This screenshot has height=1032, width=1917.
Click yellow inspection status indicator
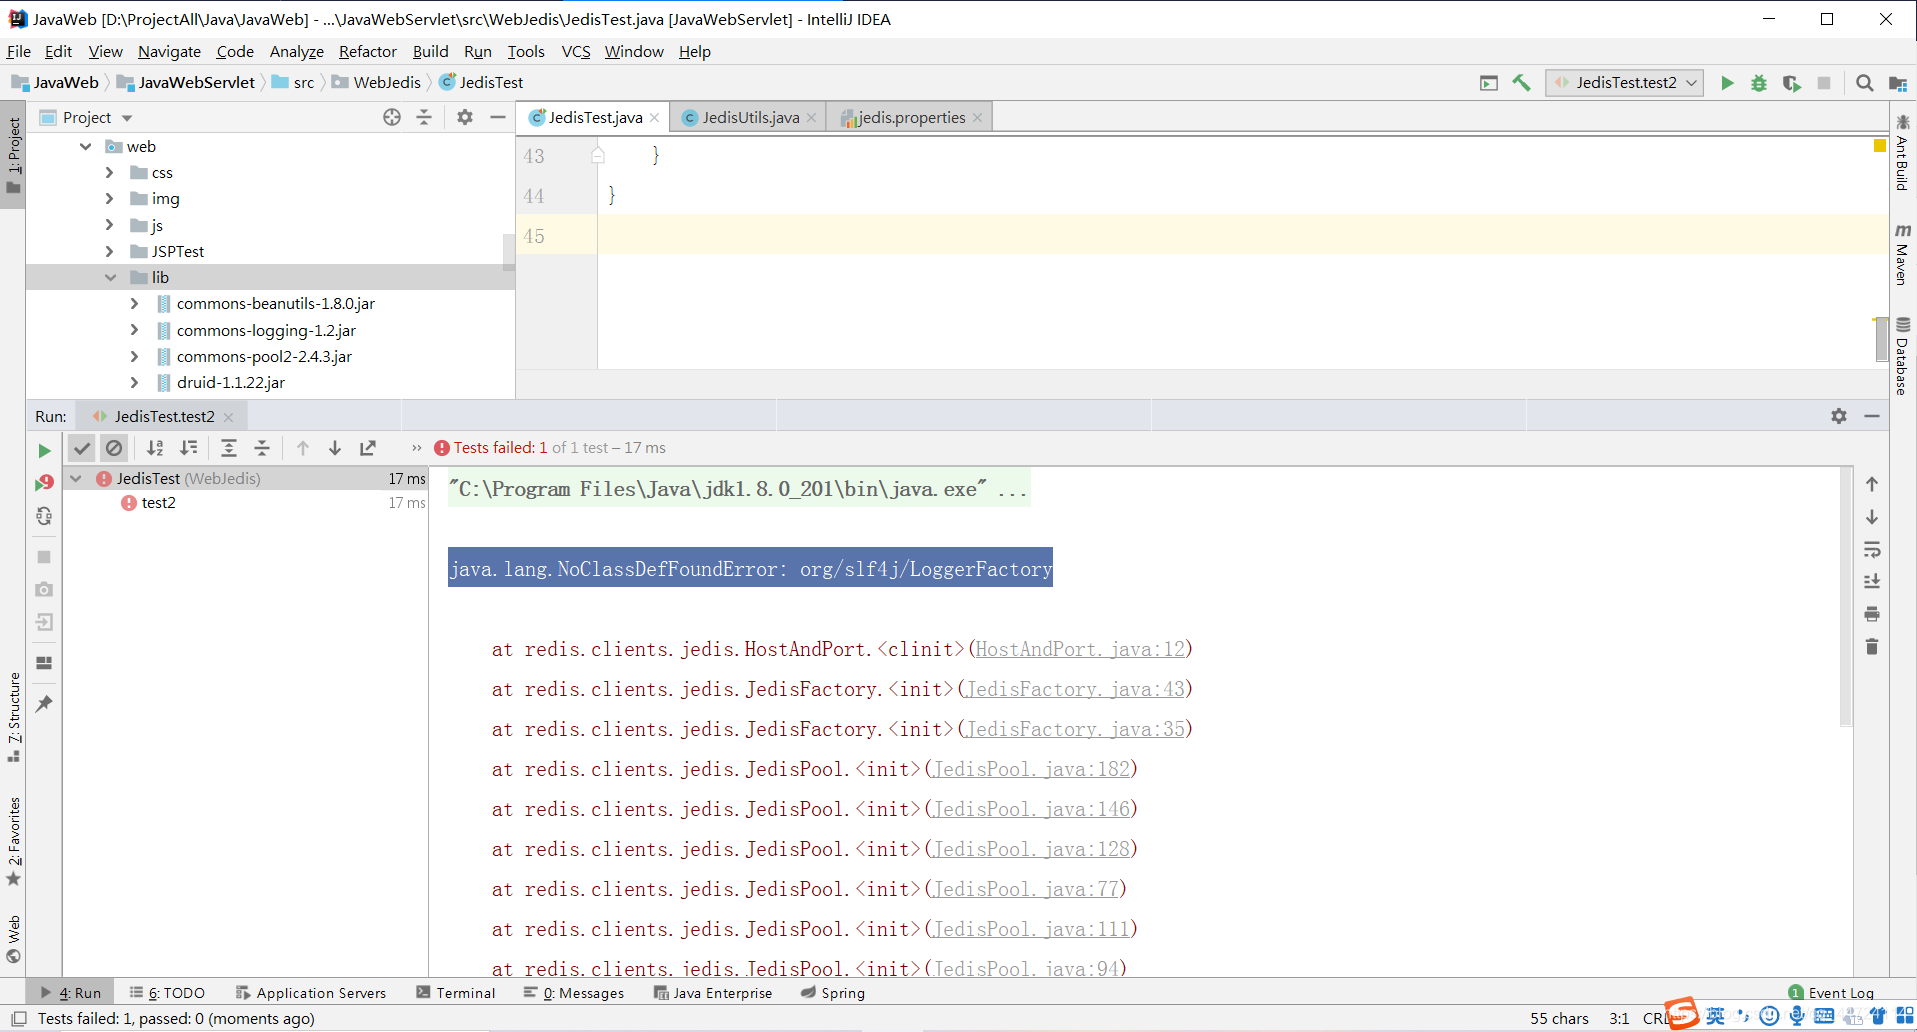pos(1880,146)
